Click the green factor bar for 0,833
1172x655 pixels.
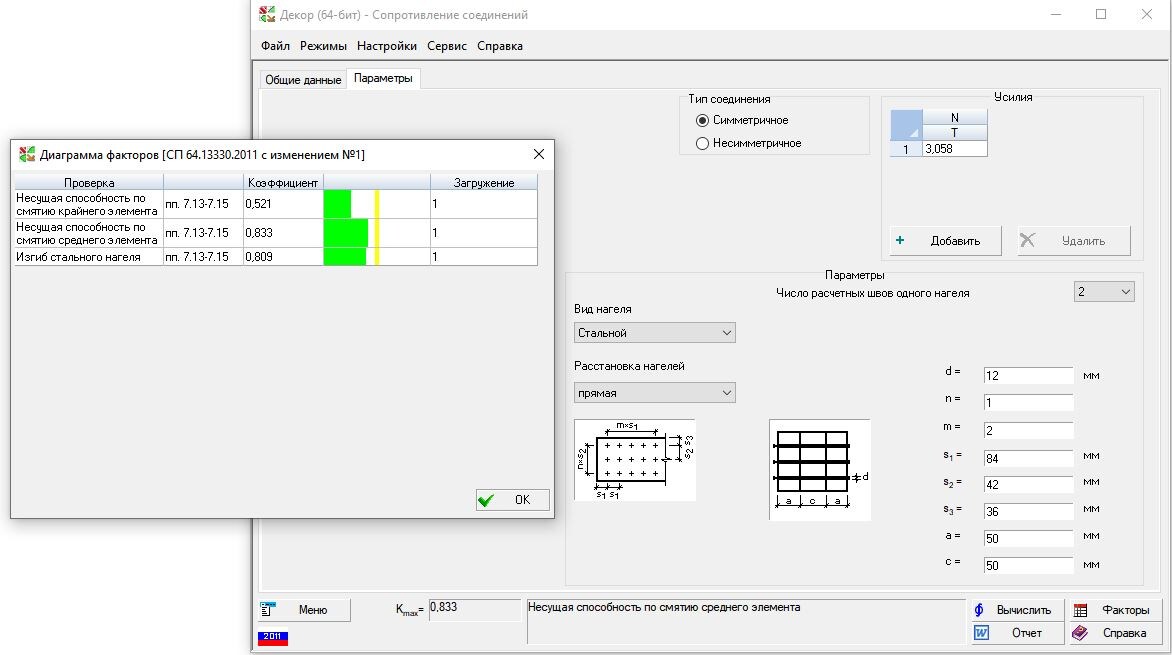(x=345, y=233)
